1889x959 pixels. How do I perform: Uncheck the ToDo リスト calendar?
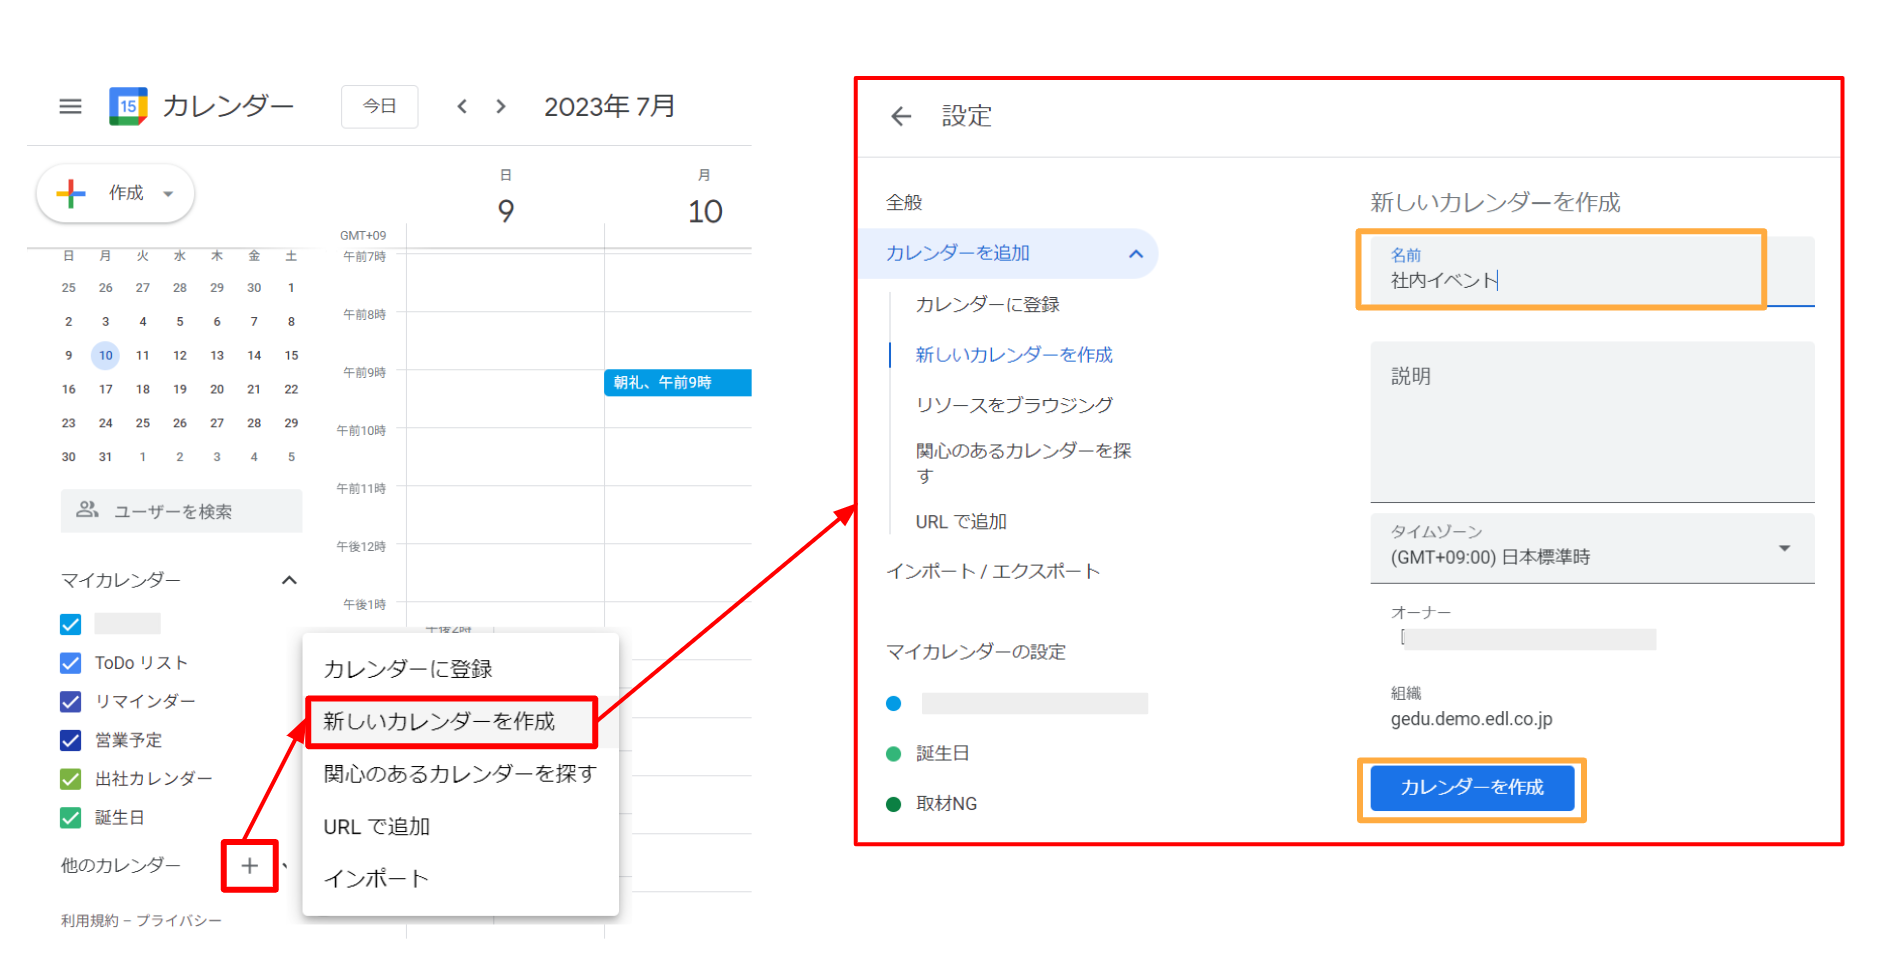click(x=71, y=663)
